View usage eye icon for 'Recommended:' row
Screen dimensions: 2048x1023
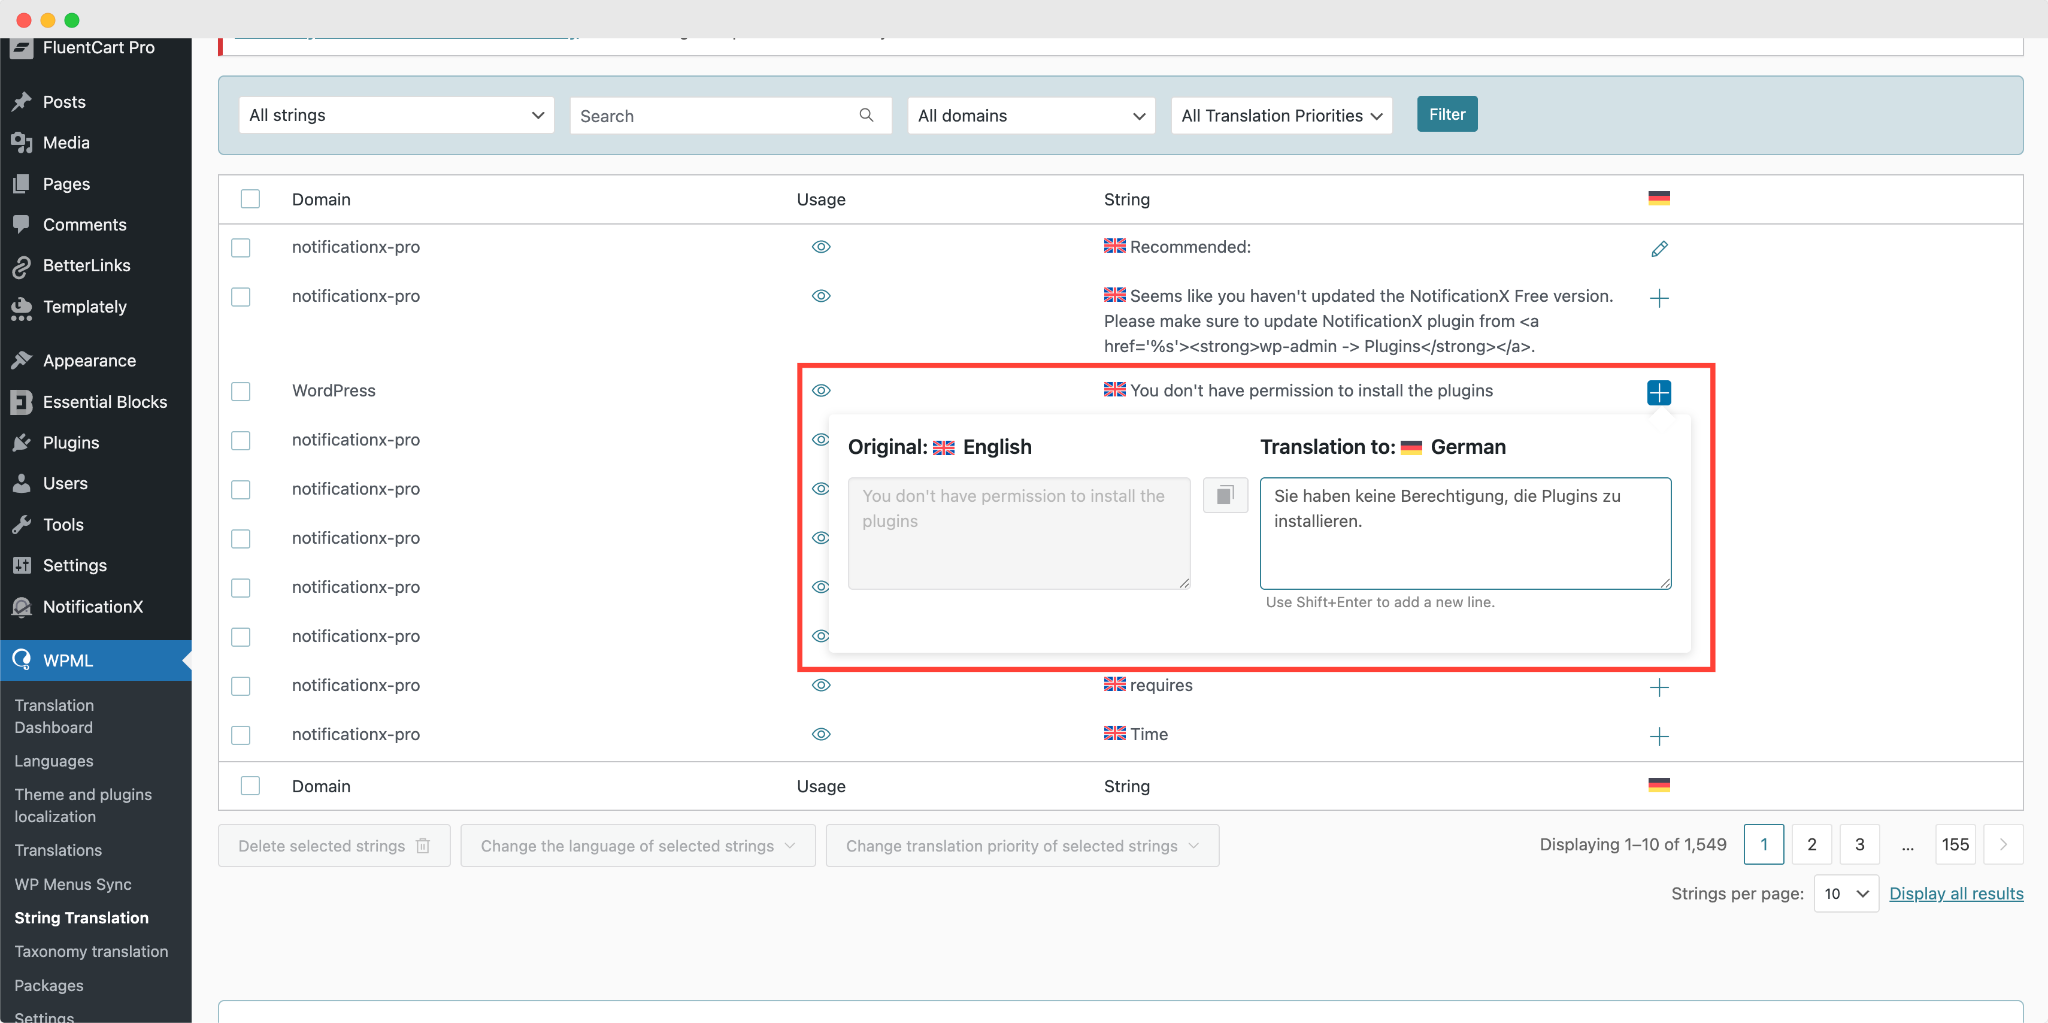point(821,247)
